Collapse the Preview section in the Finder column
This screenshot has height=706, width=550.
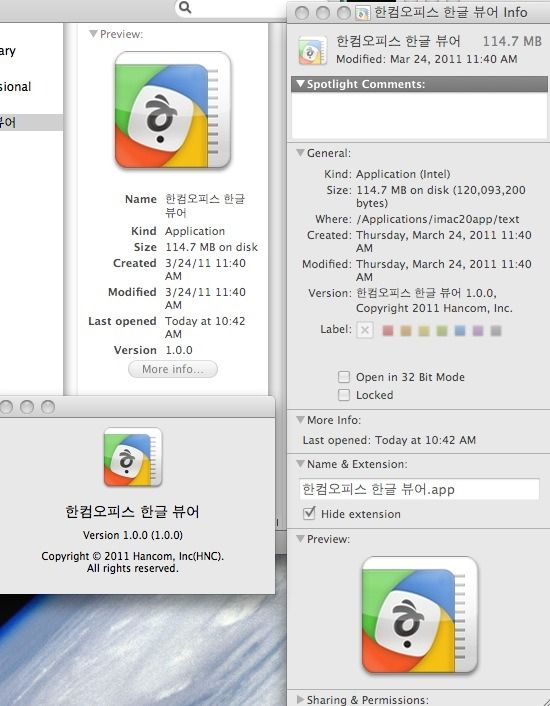coord(93,34)
